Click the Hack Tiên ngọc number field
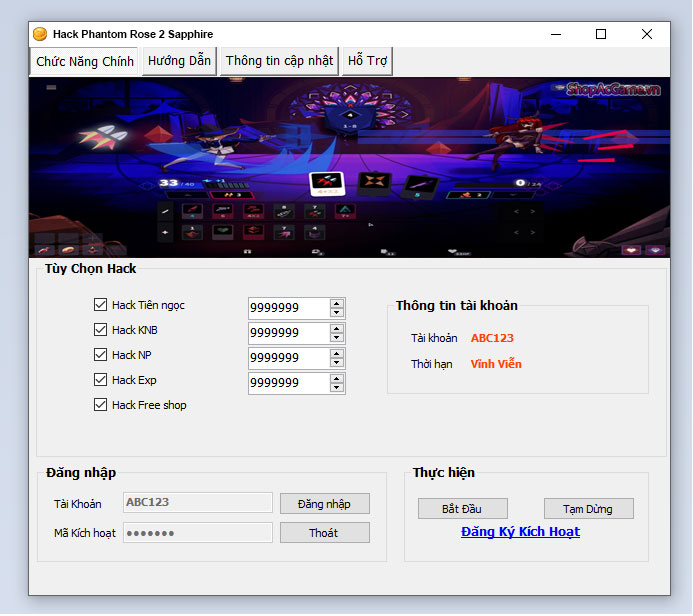The height and width of the screenshot is (616, 693). pyautogui.click(x=289, y=308)
